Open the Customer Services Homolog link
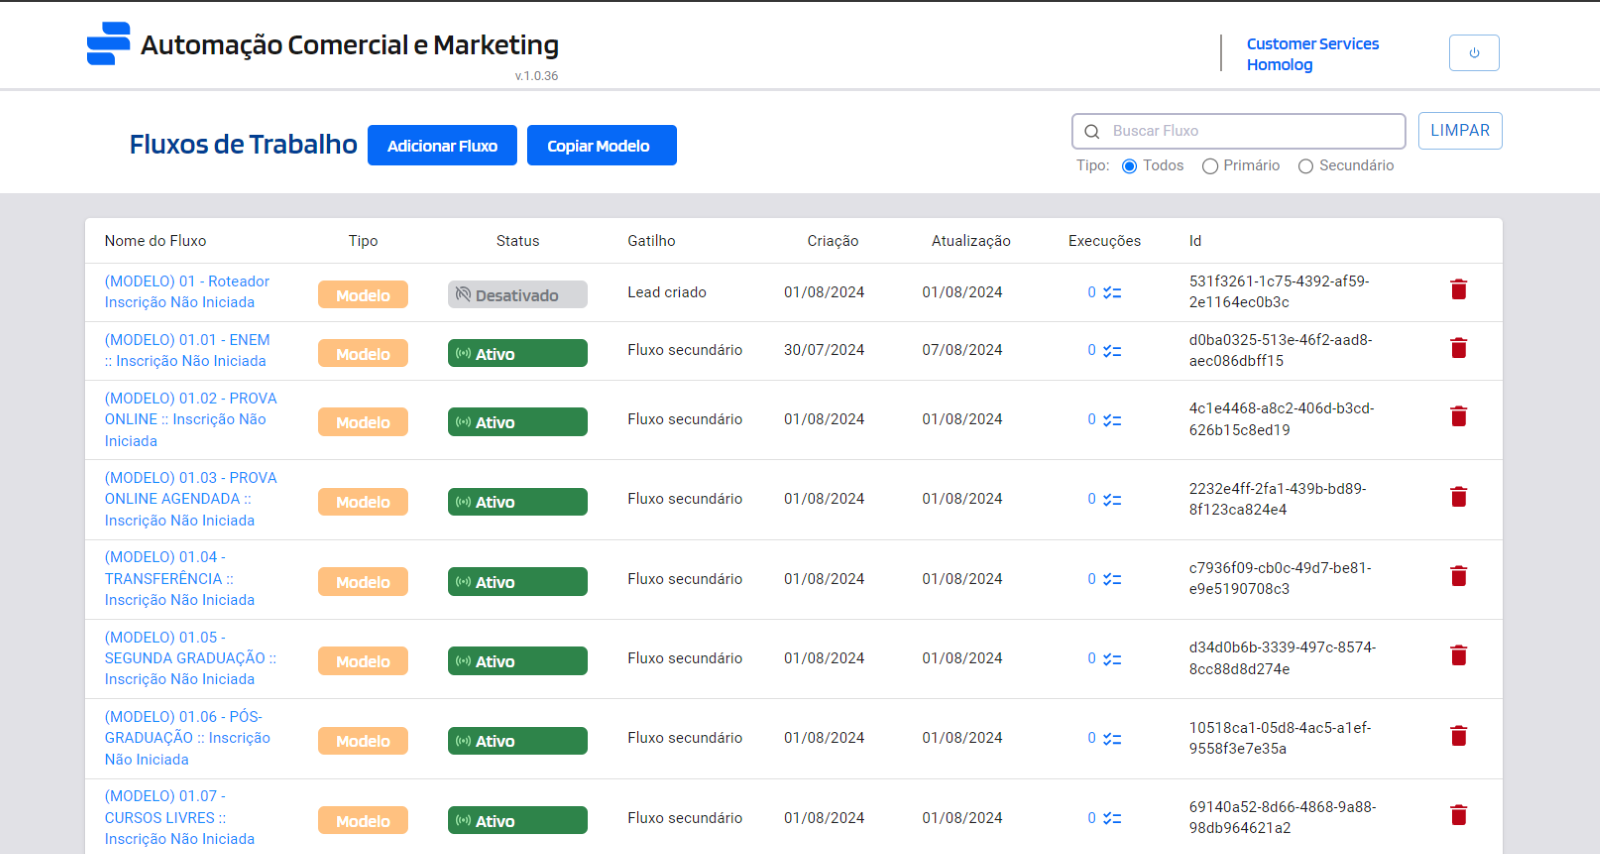Screen dimensions: 1600x854 tap(1312, 54)
